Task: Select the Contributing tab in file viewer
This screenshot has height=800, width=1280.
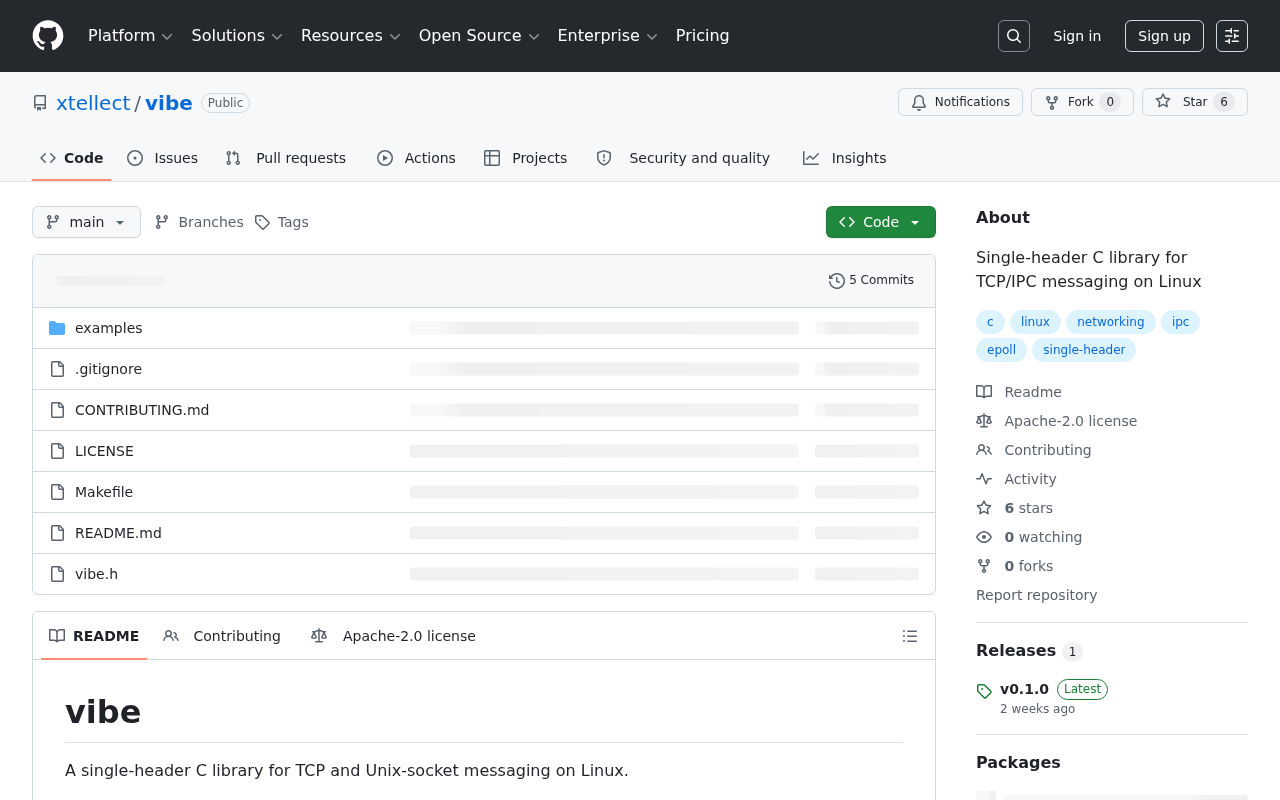Action: (x=222, y=636)
